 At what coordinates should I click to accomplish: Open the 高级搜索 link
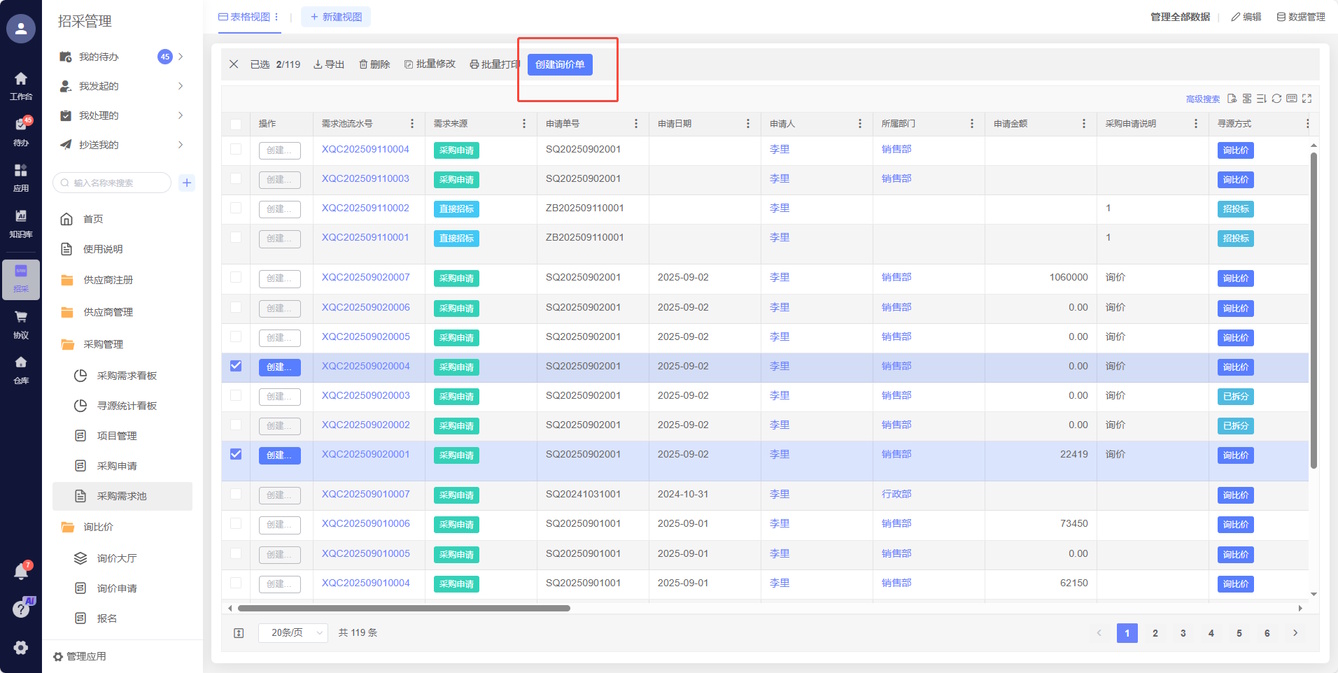point(1202,99)
